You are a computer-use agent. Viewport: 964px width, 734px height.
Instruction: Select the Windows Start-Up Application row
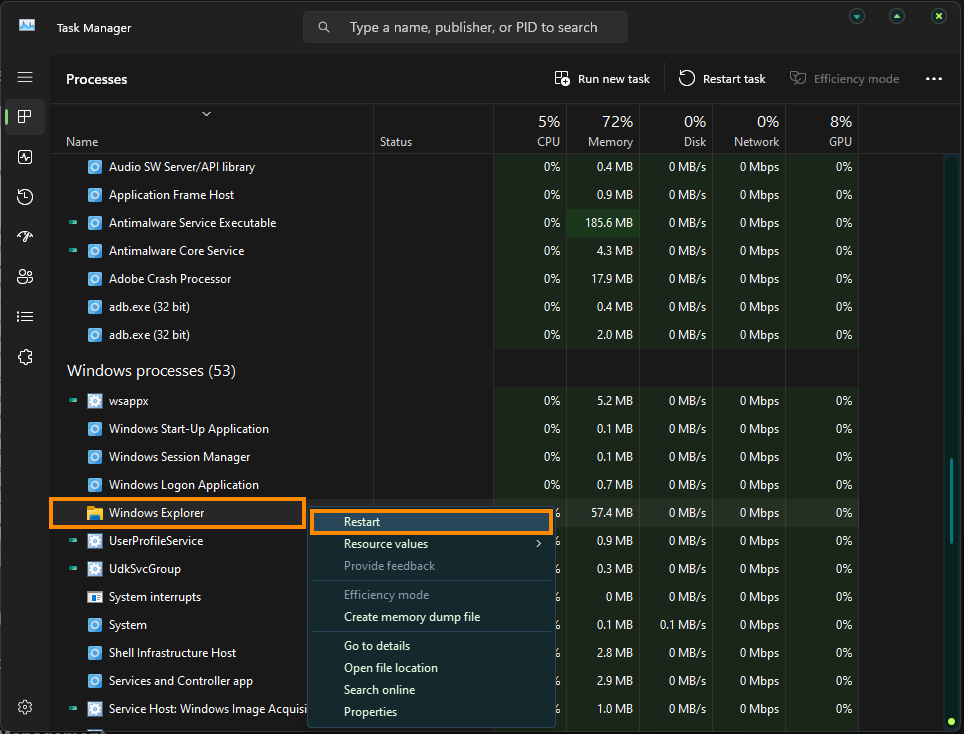click(454, 429)
